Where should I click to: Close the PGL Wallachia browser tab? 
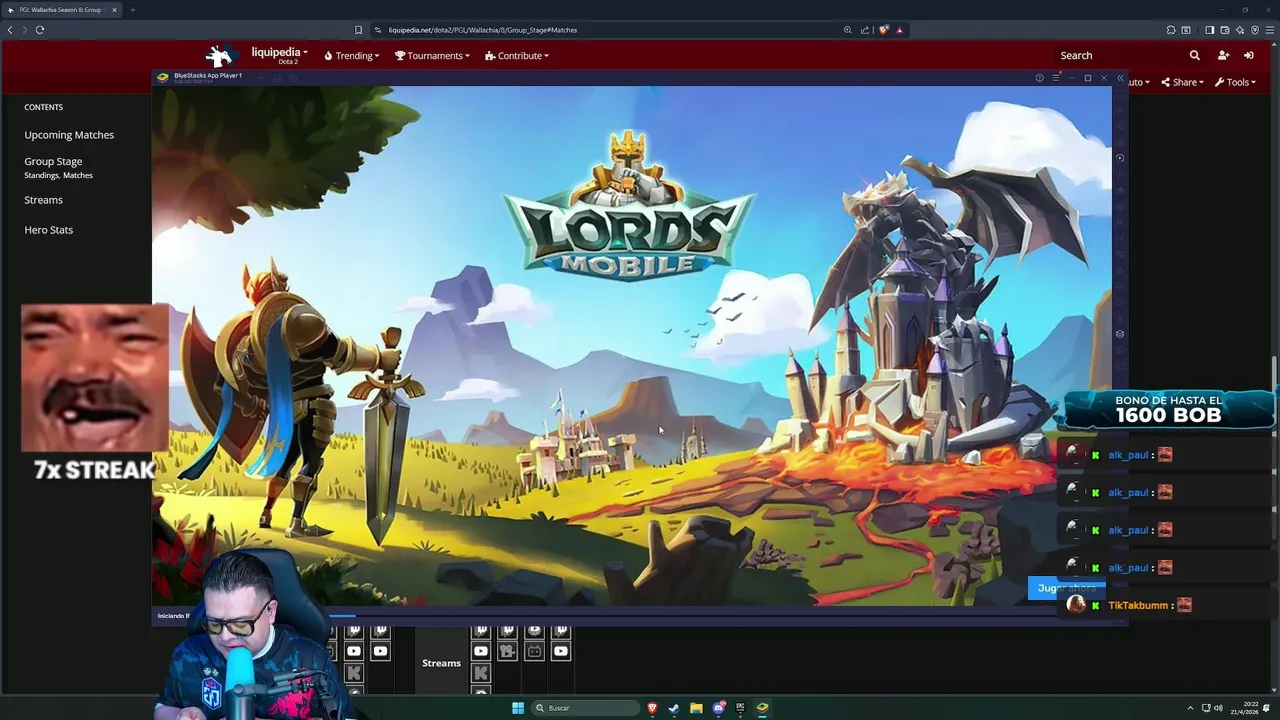tap(114, 10)
